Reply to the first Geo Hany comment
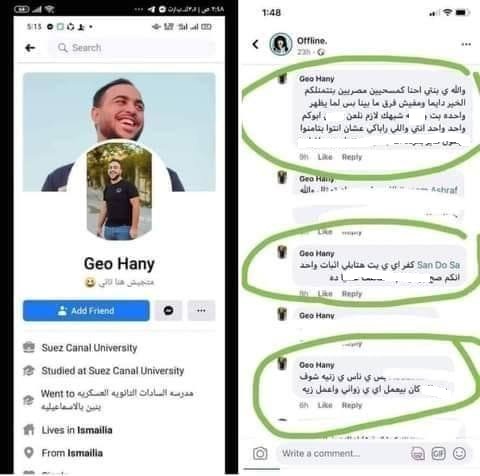This screenshot has width=480, height=476. pyautogui.click(x=352, y=157)
